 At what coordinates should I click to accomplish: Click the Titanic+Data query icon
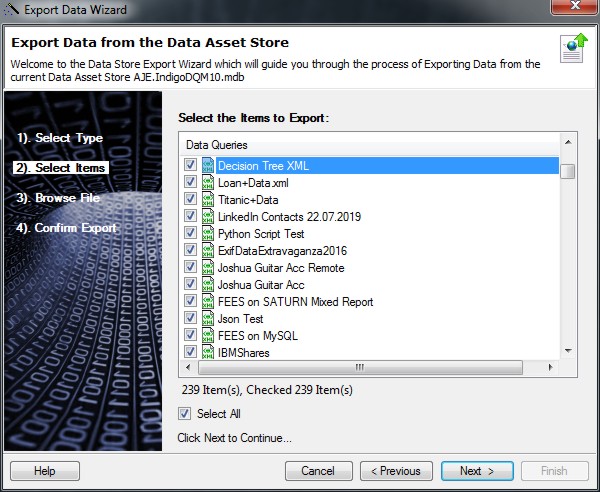208,199
